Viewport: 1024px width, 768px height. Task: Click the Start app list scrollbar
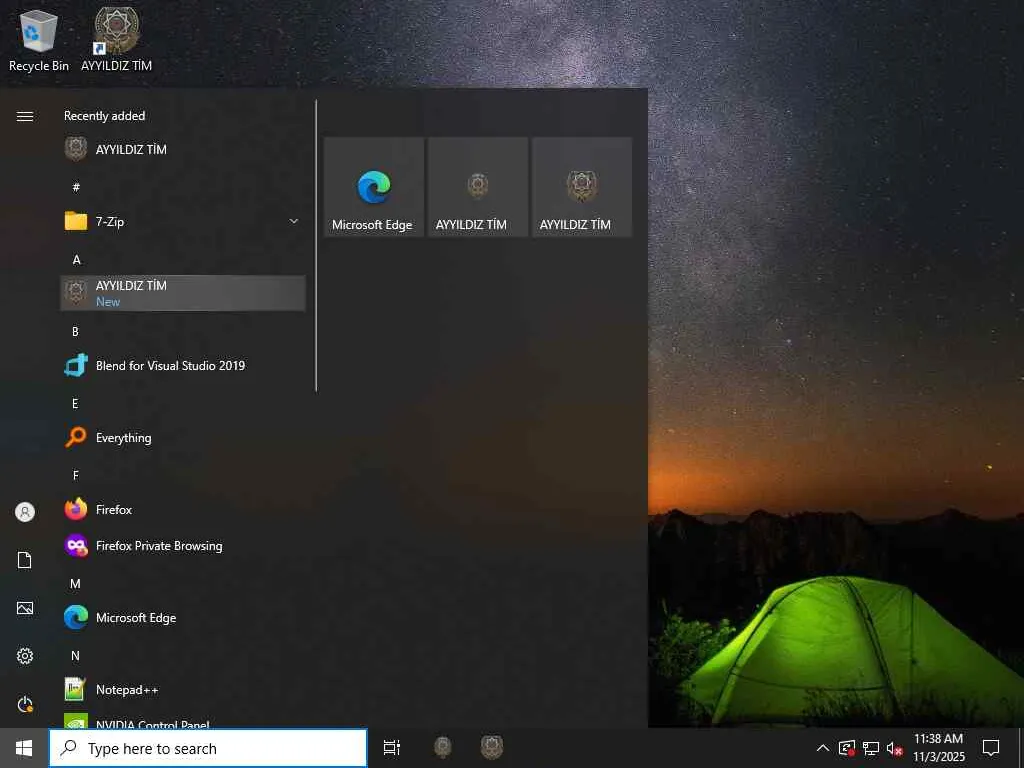click(316, 246)
